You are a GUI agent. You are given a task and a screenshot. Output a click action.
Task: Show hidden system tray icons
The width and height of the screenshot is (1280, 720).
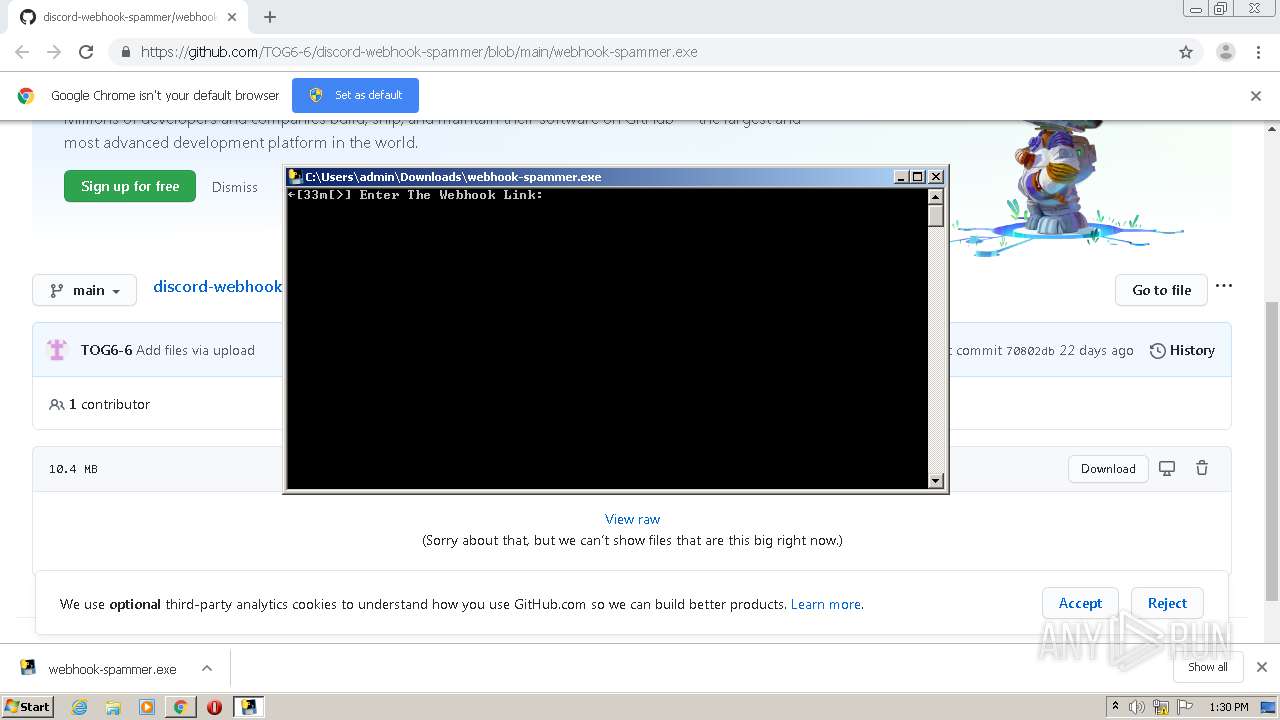coord(1115,707)
